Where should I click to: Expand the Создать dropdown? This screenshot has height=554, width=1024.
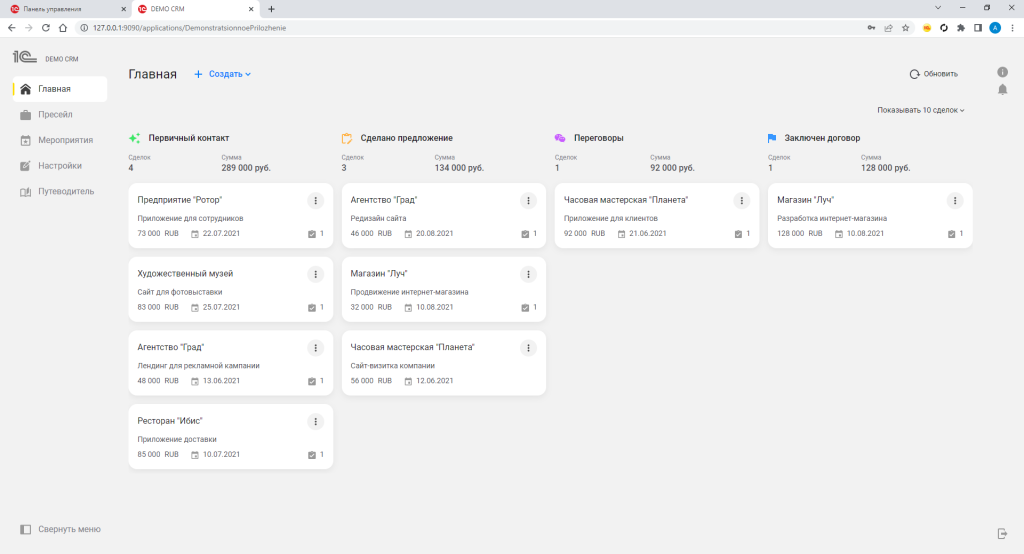tap(223, 74)
